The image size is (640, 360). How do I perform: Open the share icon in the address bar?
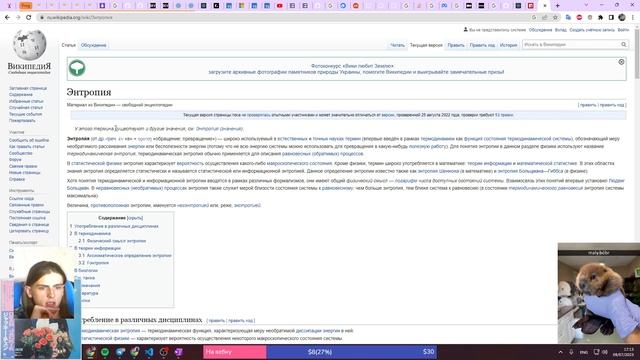pos(544,18)
